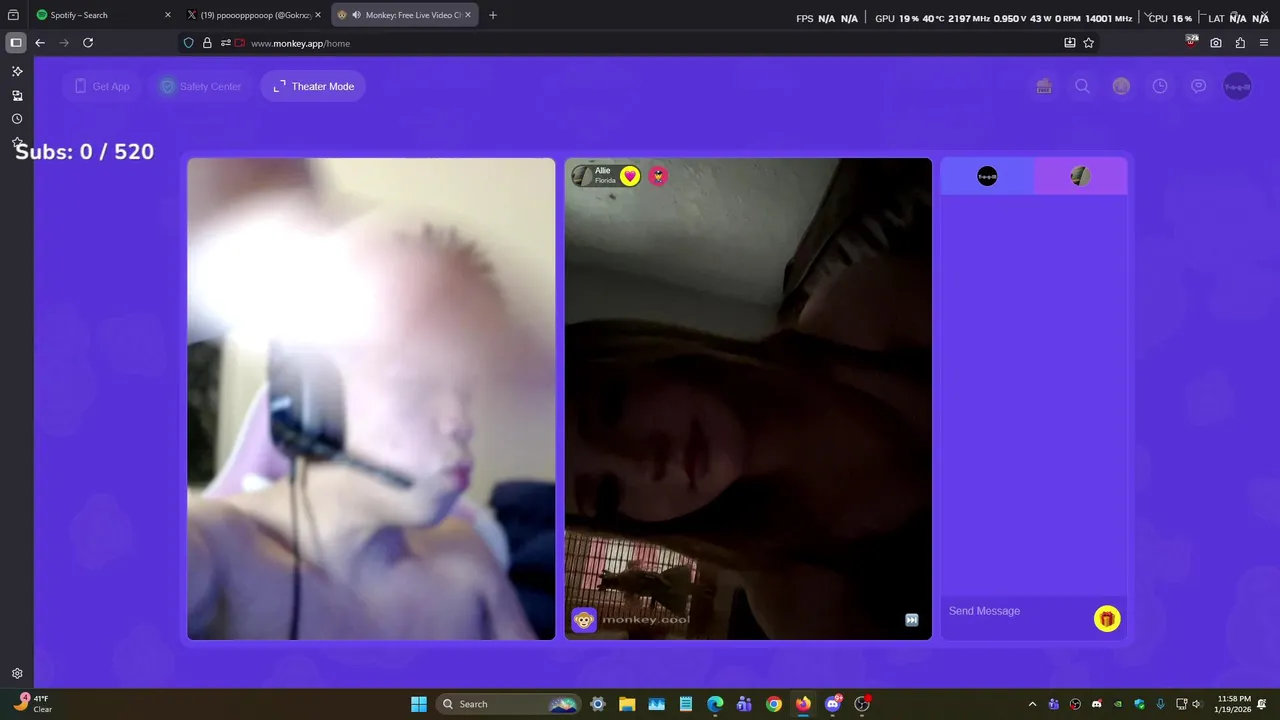Viewport: 1280px width, 720px height.
Task: Open OBS Studio from the taskbar
Action: click(862, 704)
